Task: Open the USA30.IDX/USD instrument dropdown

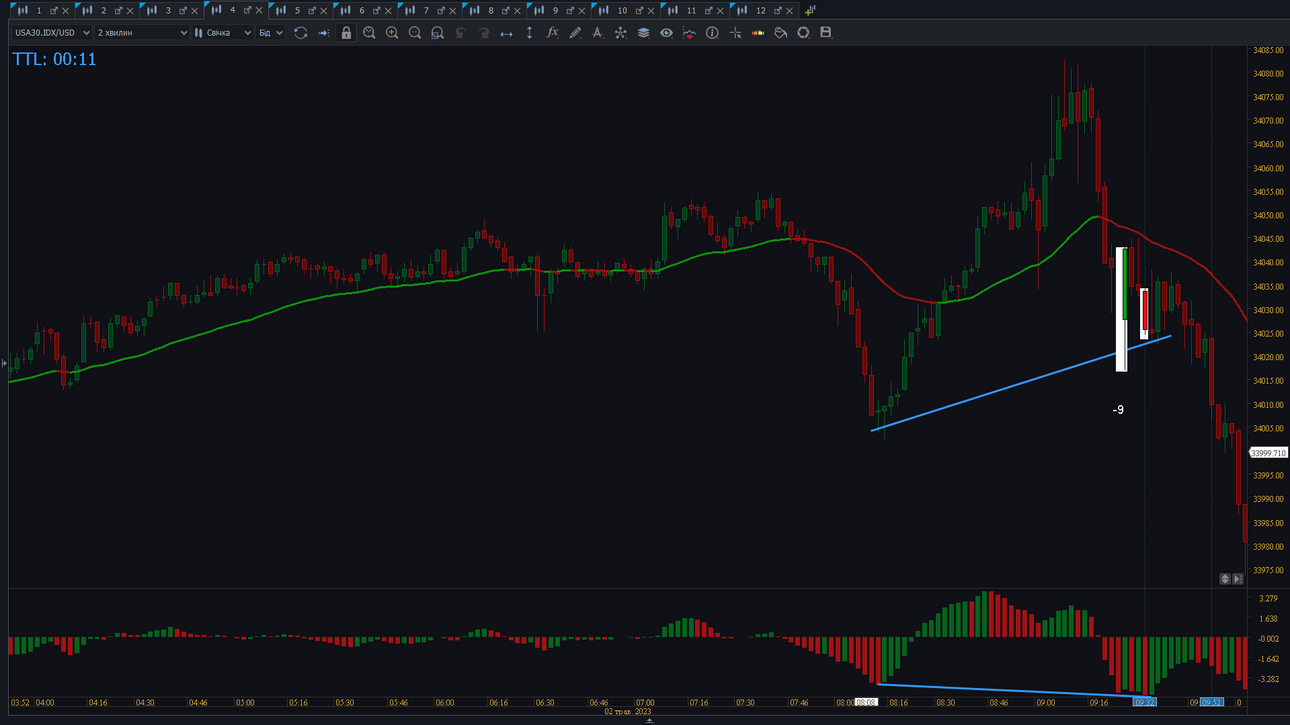Action: [x=52, y=33]
